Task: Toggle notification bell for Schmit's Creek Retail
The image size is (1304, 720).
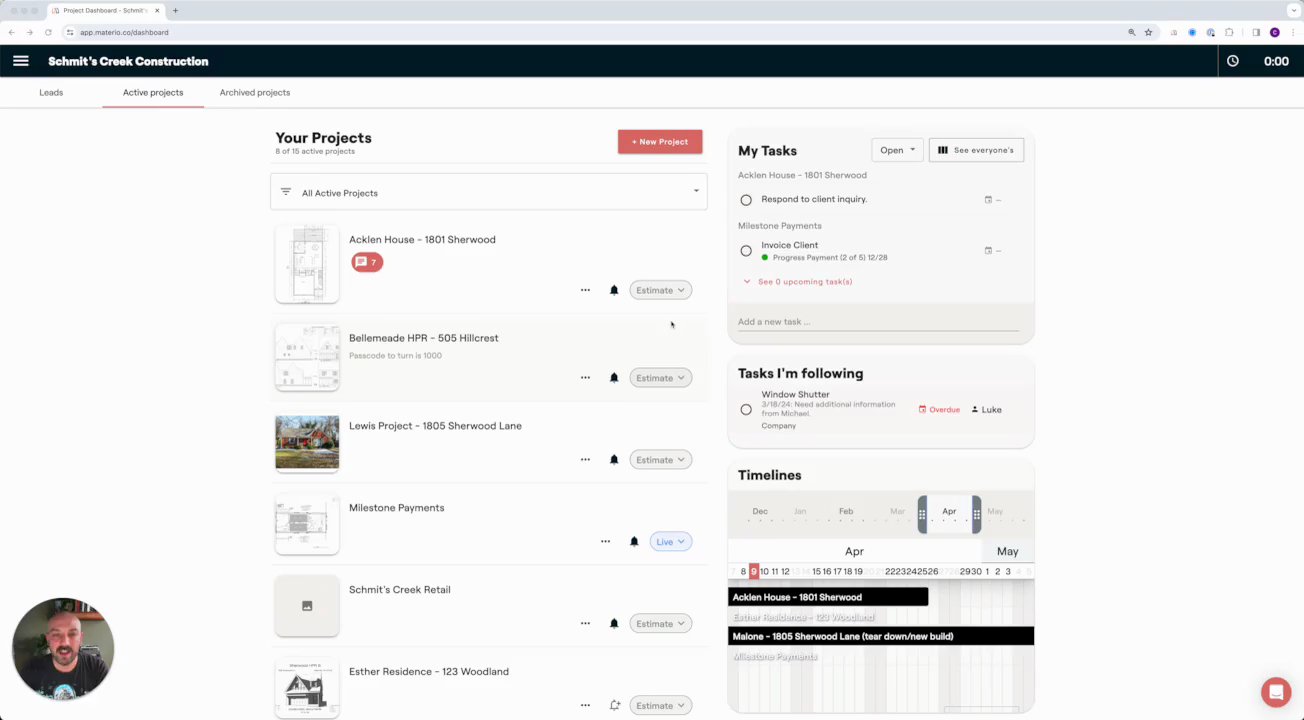Action: pyautogui.click(x=614, y=624)
